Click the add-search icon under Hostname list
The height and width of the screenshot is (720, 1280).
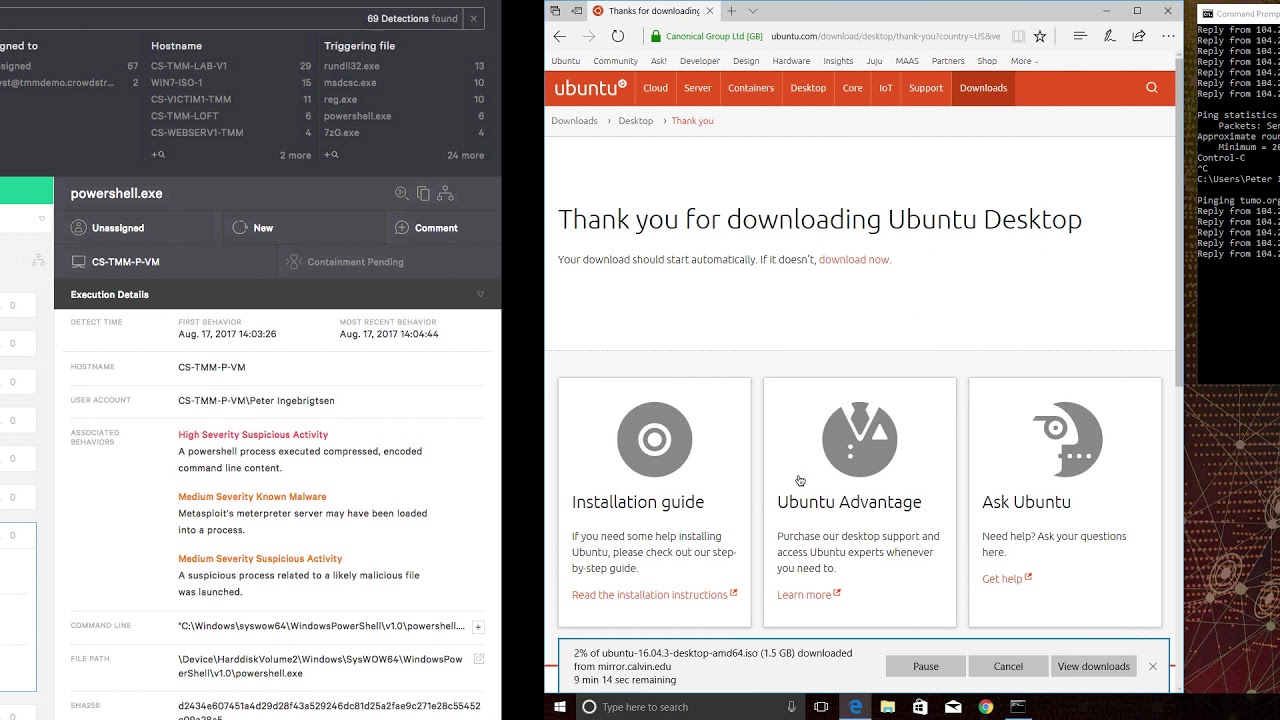[158, 155]
